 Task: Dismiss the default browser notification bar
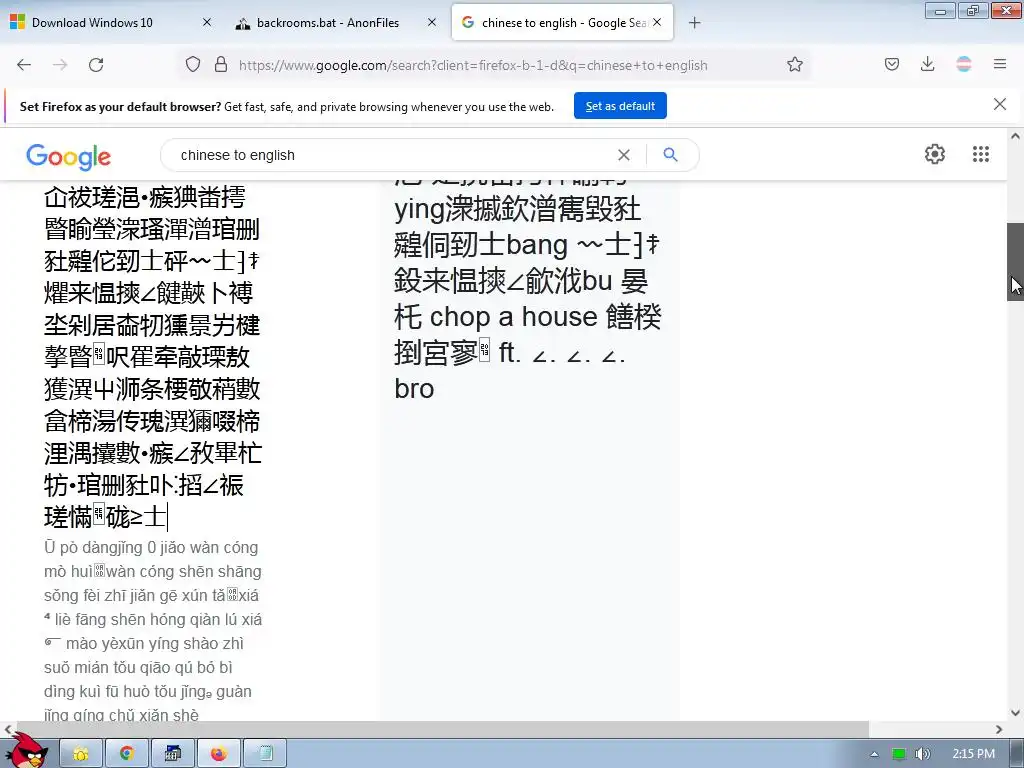point(999,104)
